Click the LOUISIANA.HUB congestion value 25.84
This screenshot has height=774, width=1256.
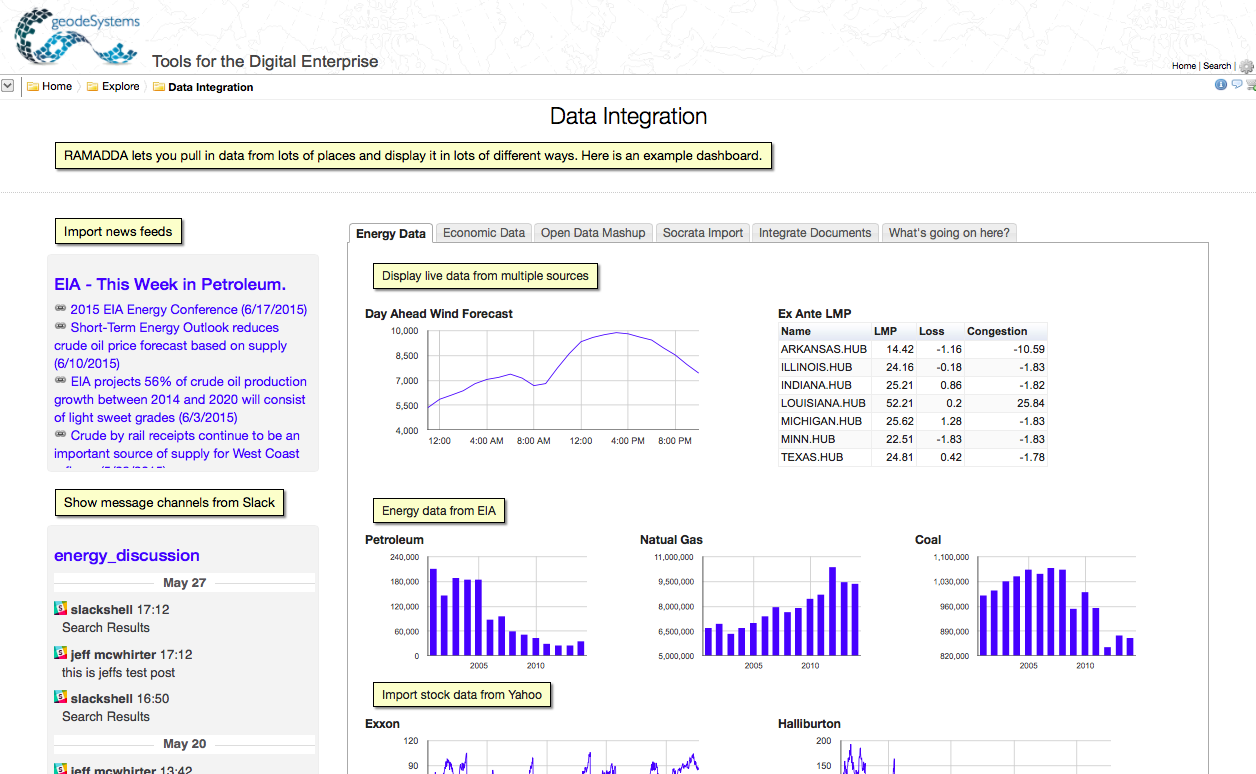coord(1029,403)
